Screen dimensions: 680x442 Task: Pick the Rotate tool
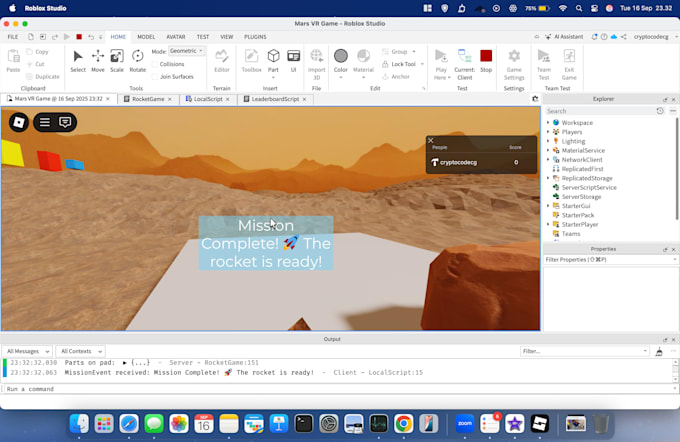[137, 61]
